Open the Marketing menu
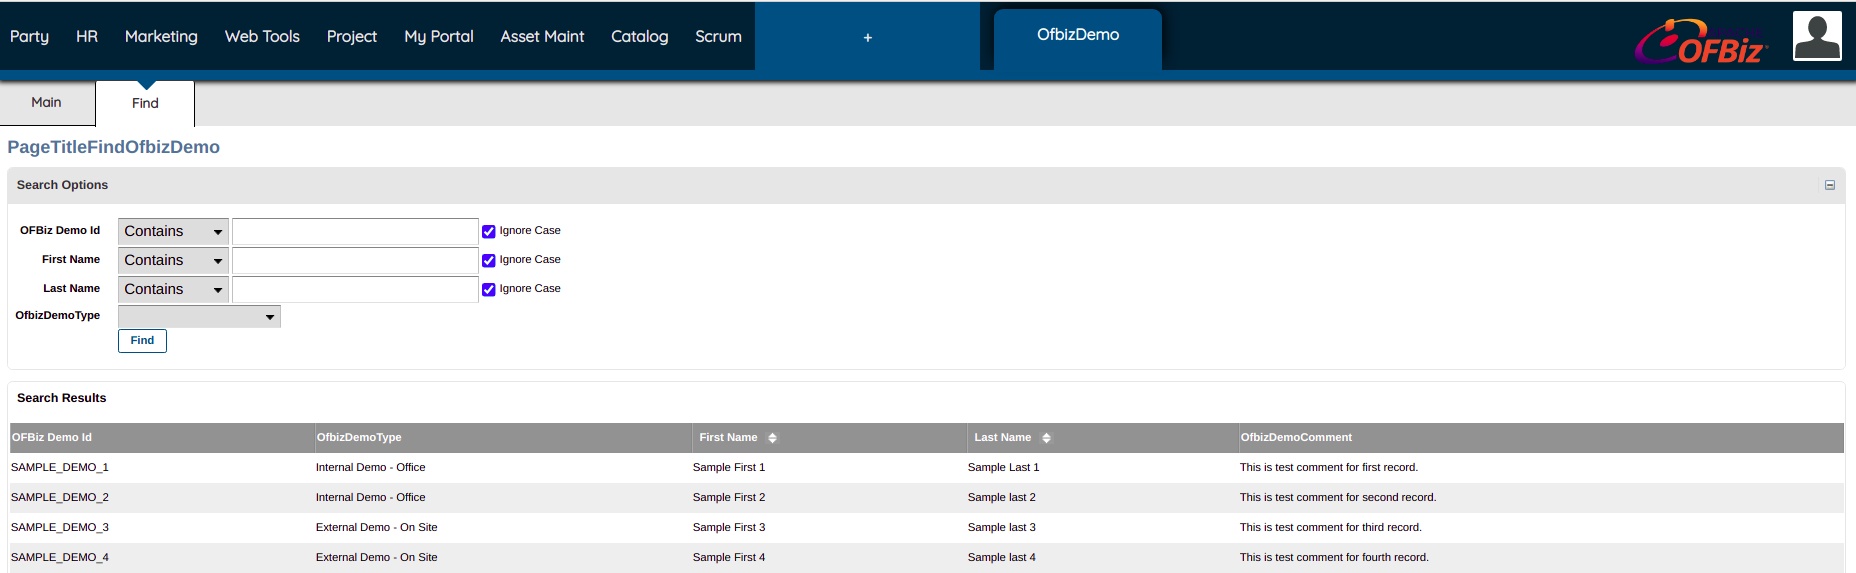 161,36
